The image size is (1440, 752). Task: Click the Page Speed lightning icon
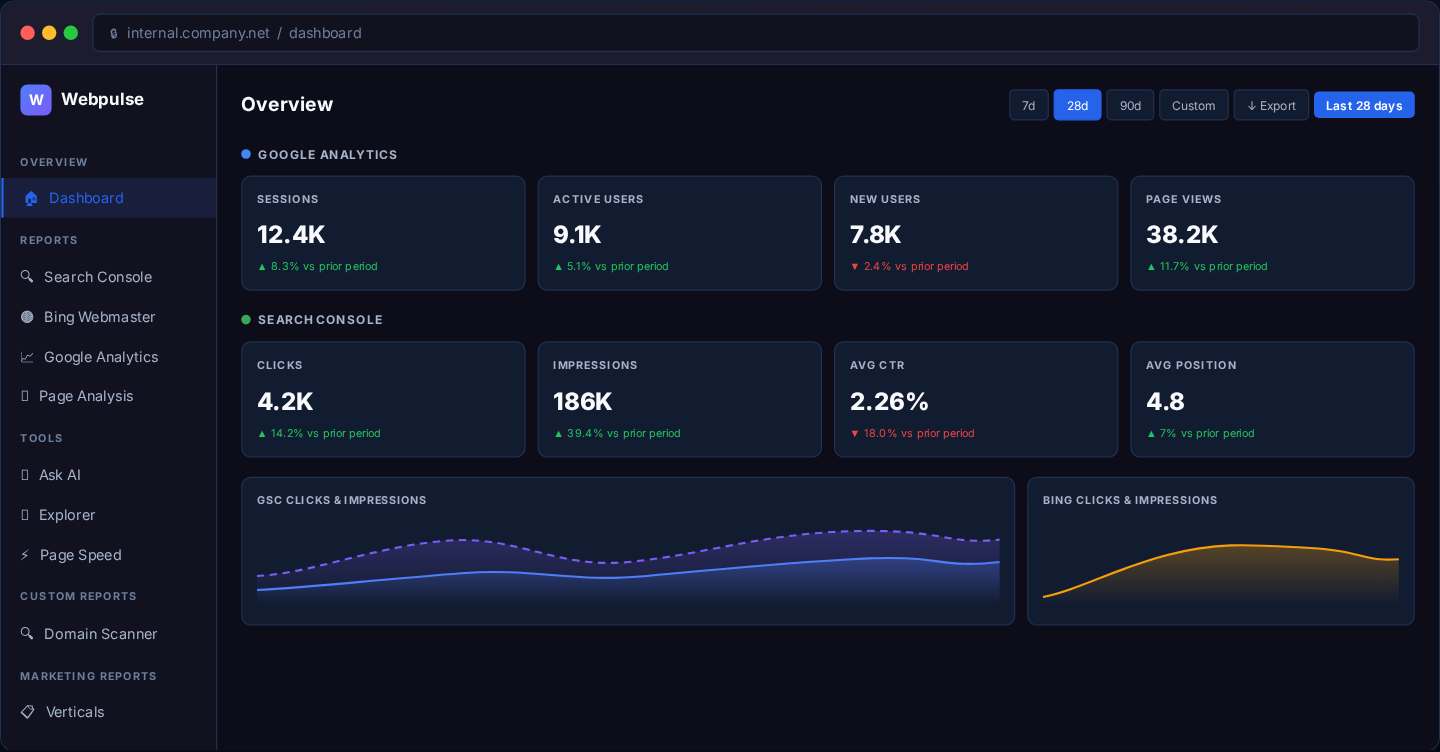coord(25,555)
